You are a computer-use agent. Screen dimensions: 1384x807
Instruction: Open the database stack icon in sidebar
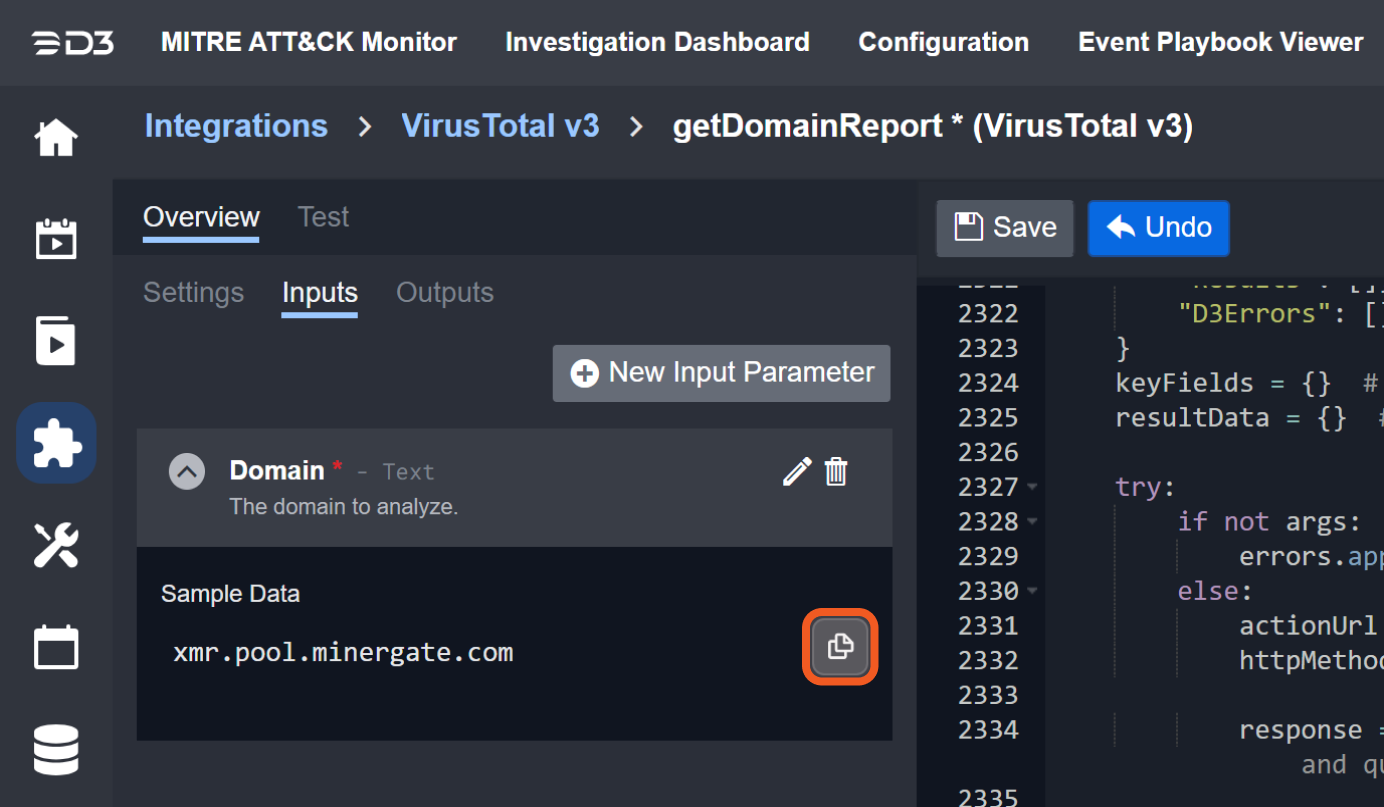pos(56,750)
